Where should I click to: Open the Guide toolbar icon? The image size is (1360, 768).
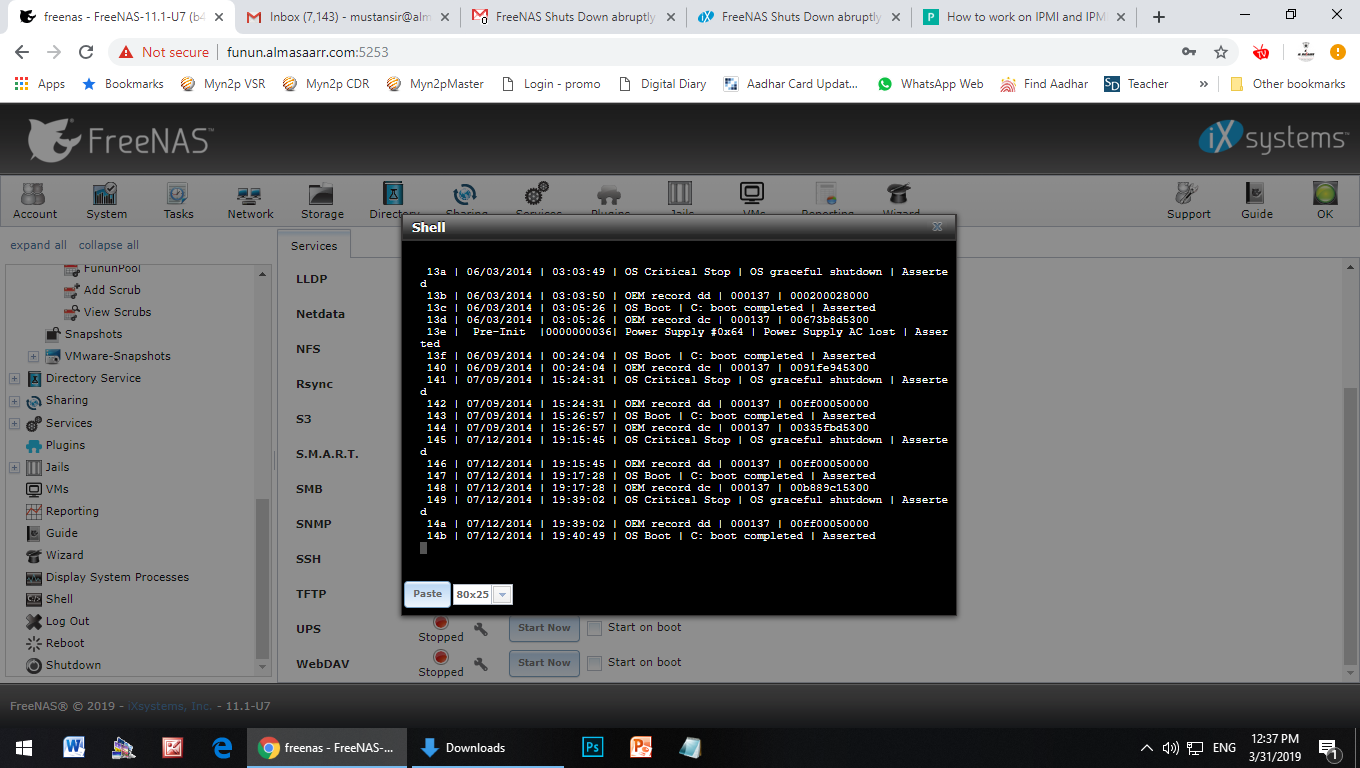pyautogui.click(x=1257, y=200)
